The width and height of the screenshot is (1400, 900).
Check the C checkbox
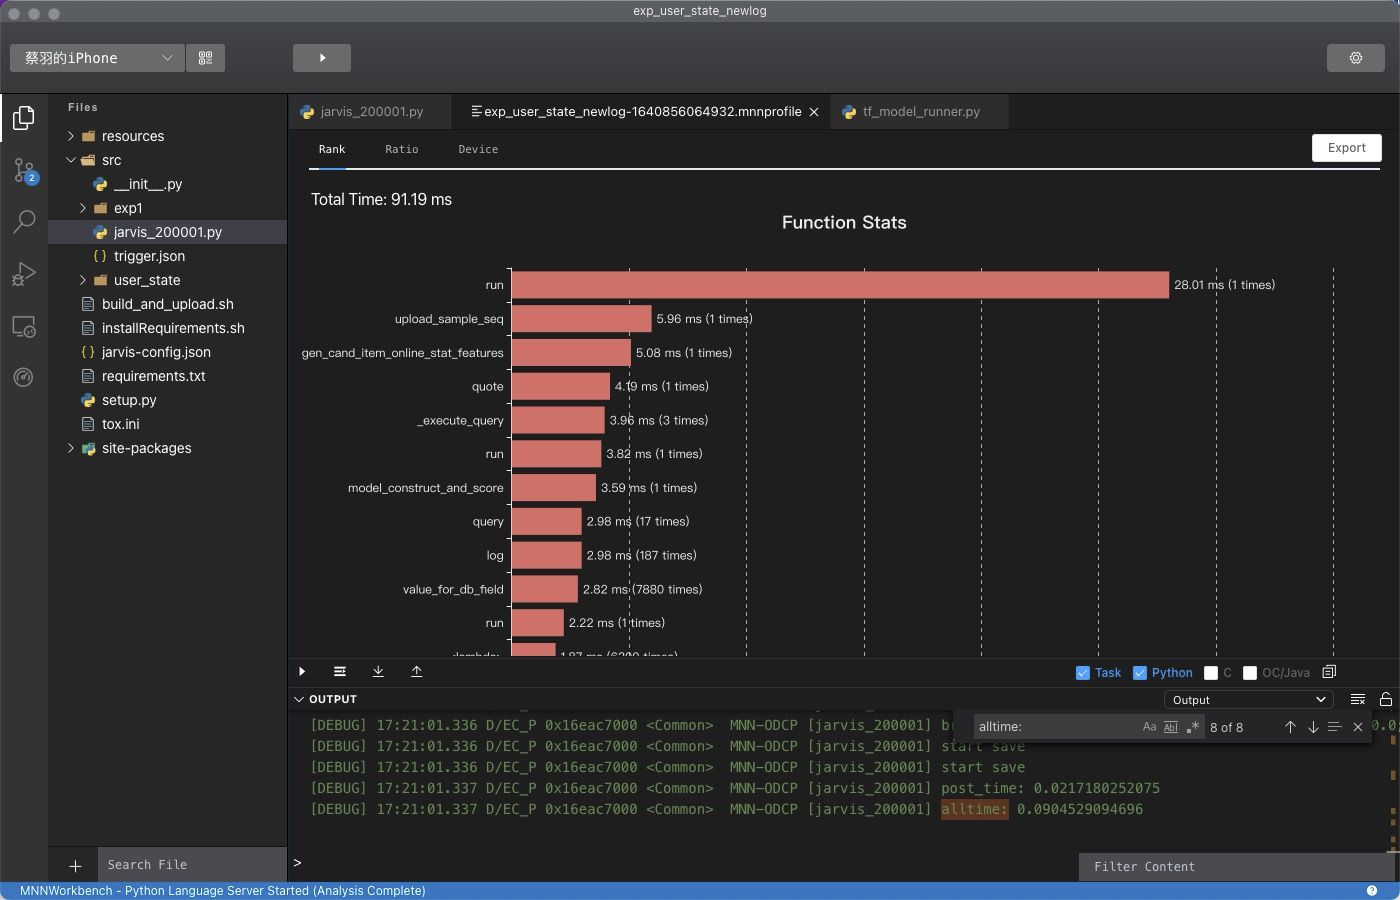[x=1211, y=673]
